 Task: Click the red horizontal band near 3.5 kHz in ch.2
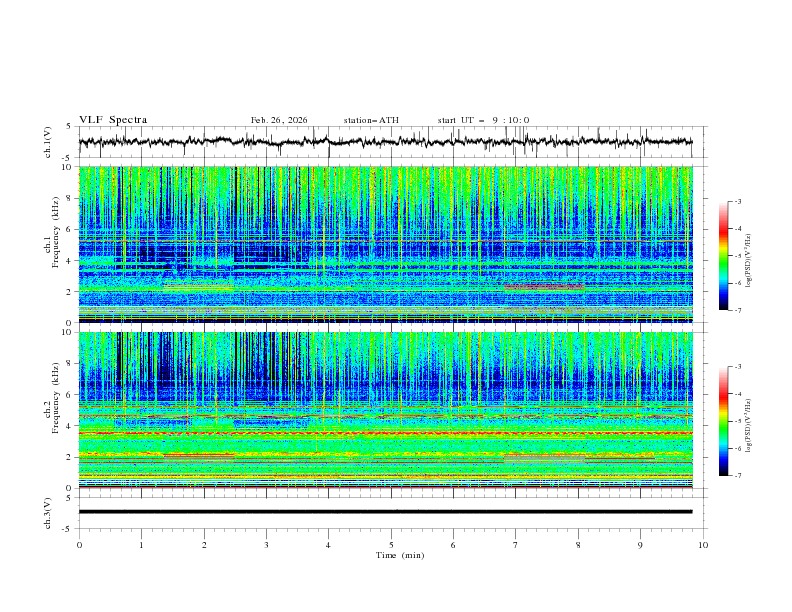pos(385,433)
